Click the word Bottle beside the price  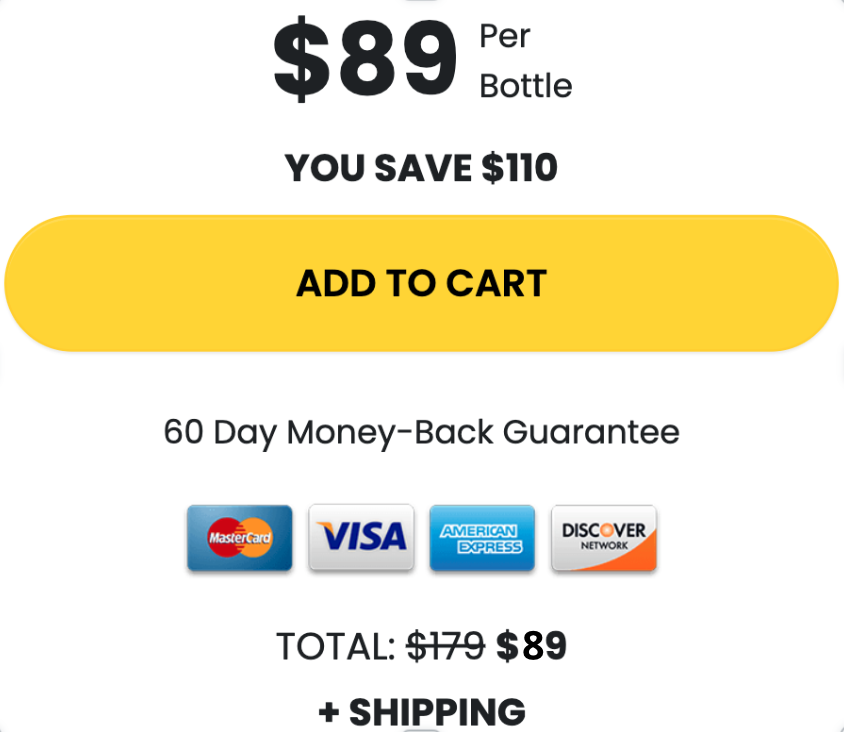point(525,86)
